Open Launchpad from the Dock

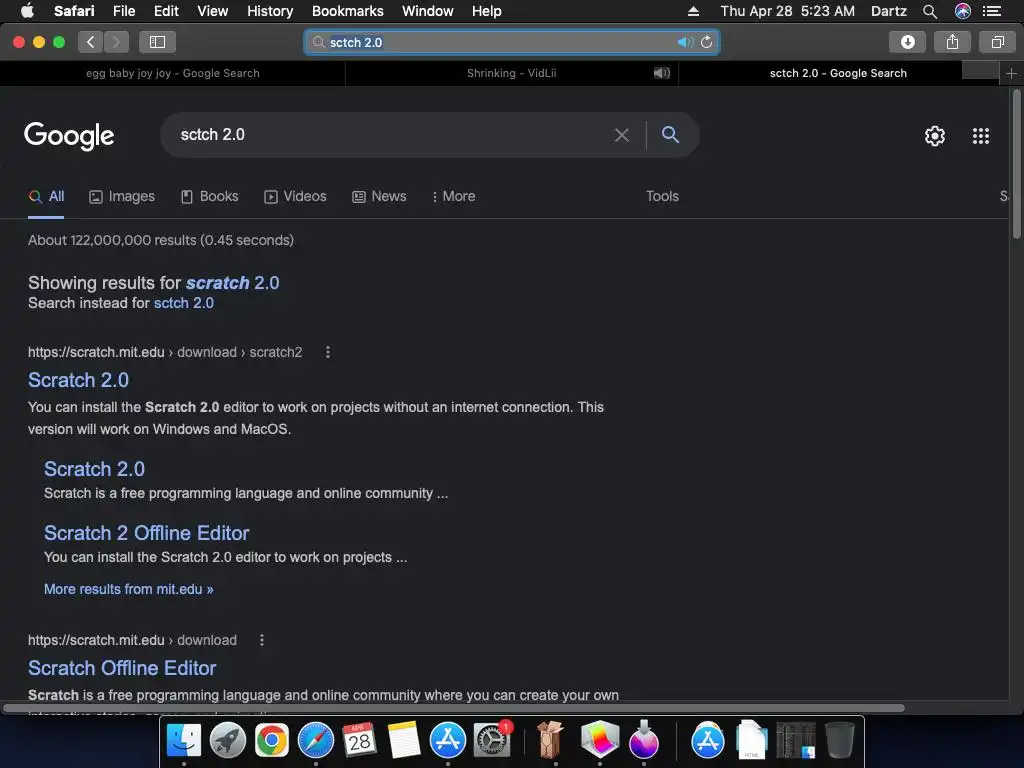(227, 740)
